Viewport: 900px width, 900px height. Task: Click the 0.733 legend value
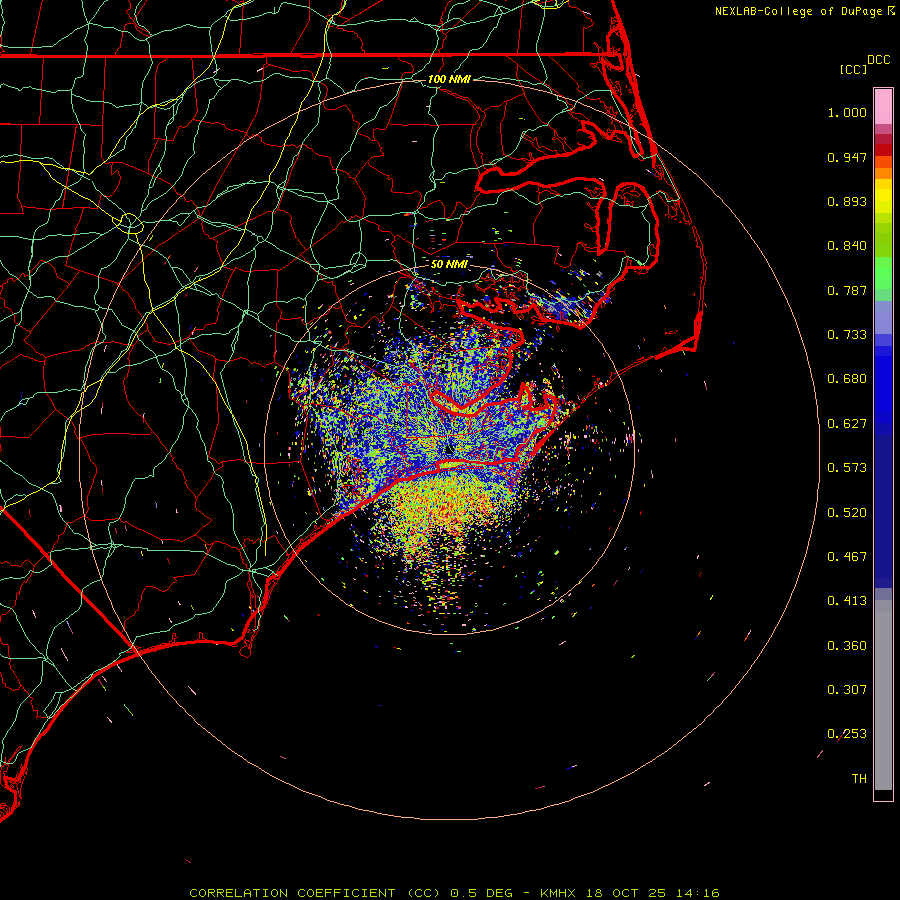click(847, 335)
